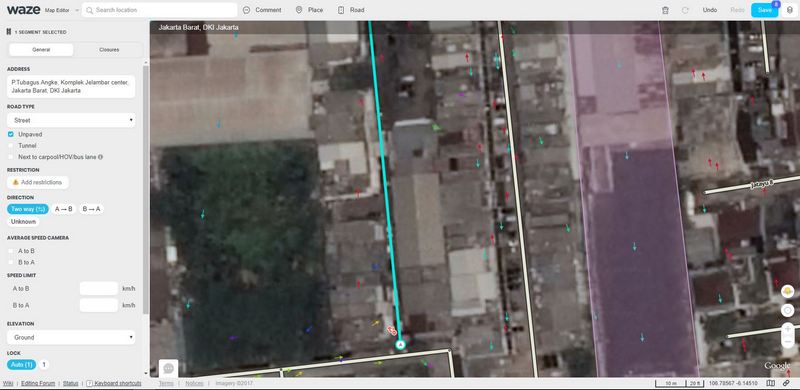Click the search magnifier icon
The width and height of the screenshot is (800, 390).
point(89,10)
